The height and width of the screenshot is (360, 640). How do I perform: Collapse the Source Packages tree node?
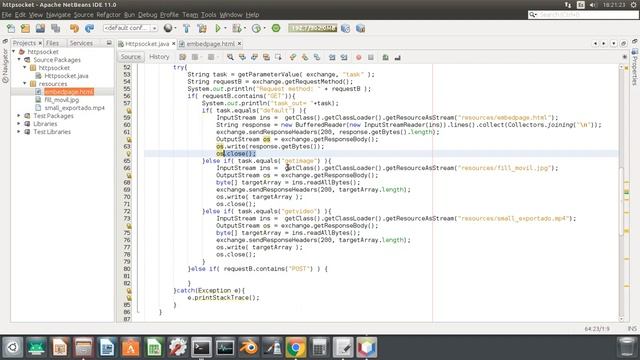[x=19, y=60]
